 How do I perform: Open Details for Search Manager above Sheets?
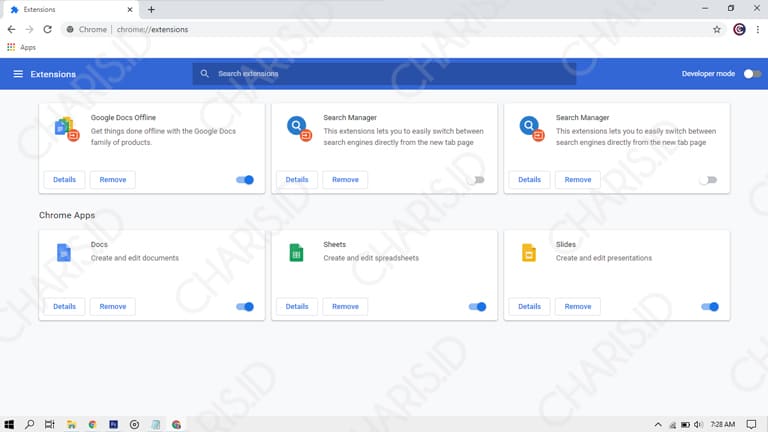297,180
